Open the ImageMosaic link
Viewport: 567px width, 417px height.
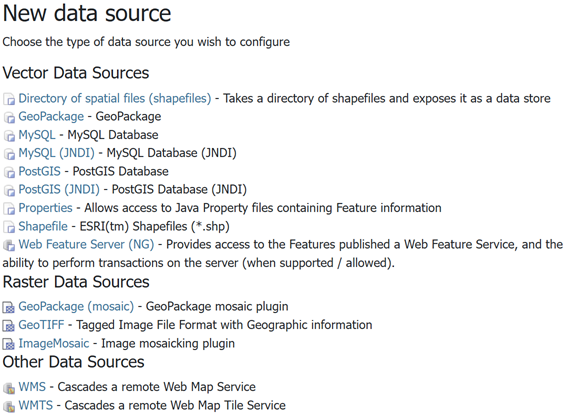click(54, 344)
